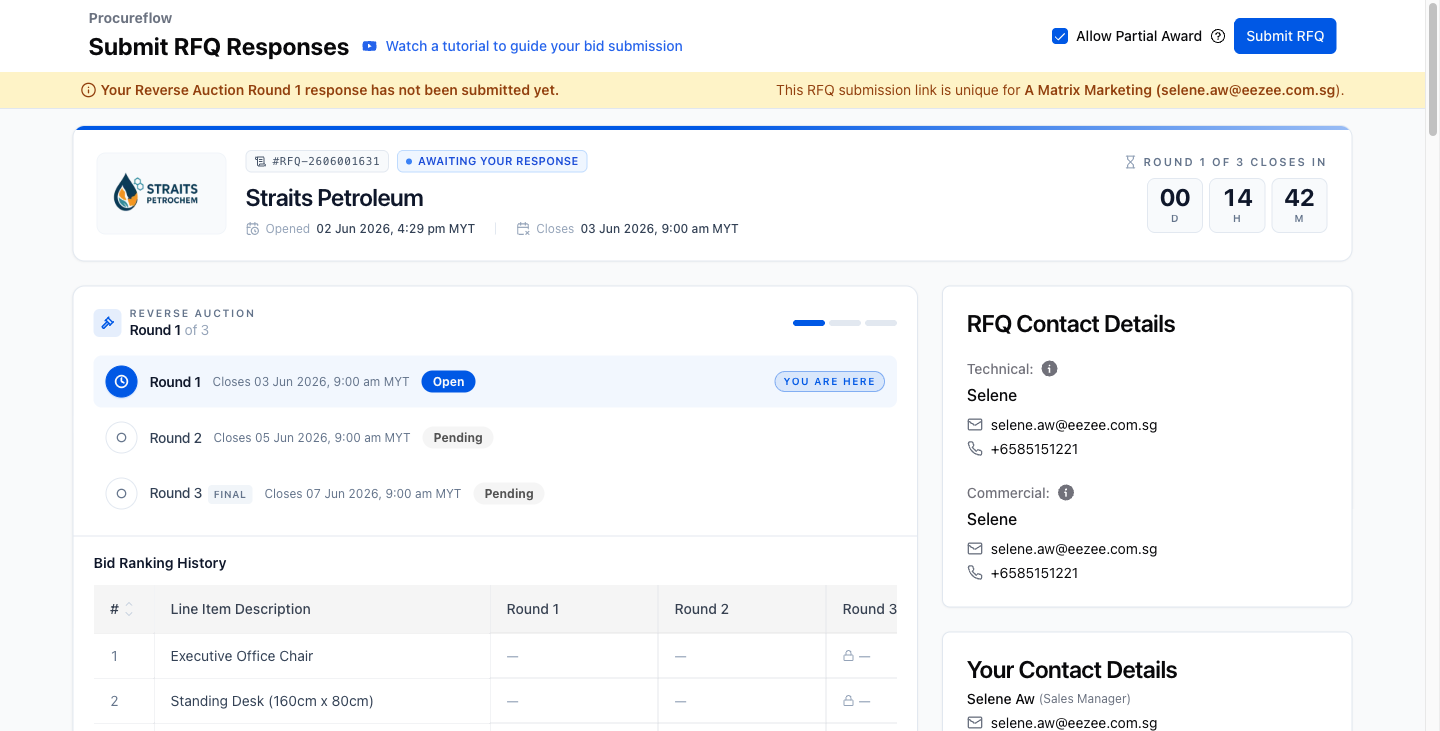Click the video tutorial play icon
The width and height of the screenshot is (1440, 731).
click(x=370, y=46)
